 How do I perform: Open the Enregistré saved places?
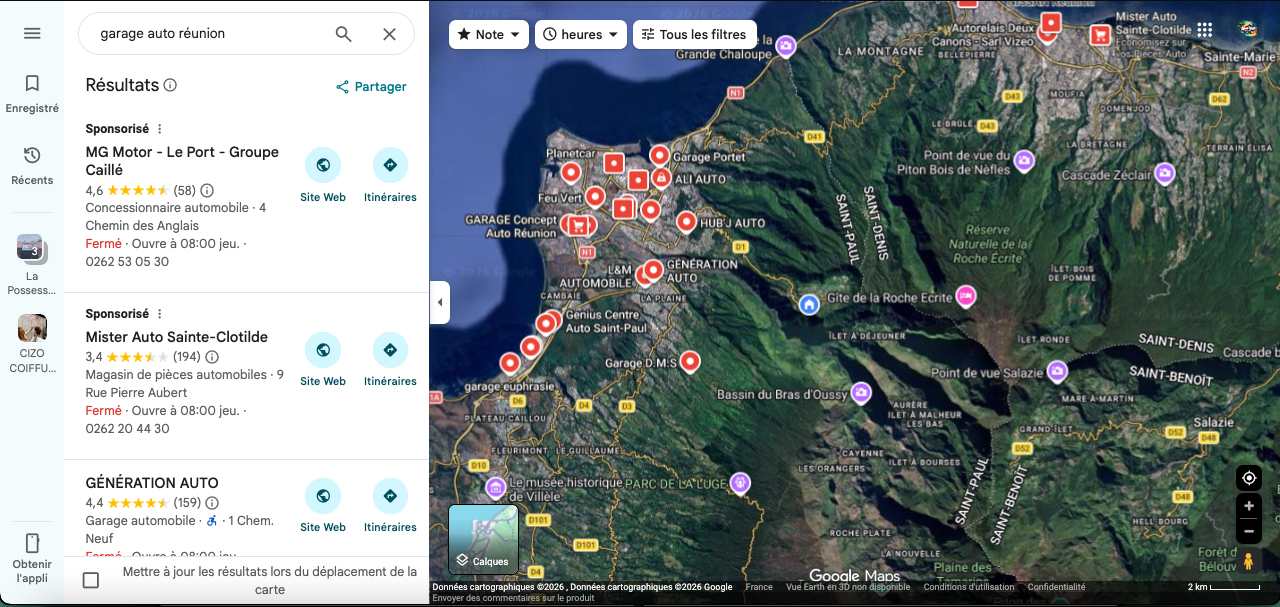[32, 94]
